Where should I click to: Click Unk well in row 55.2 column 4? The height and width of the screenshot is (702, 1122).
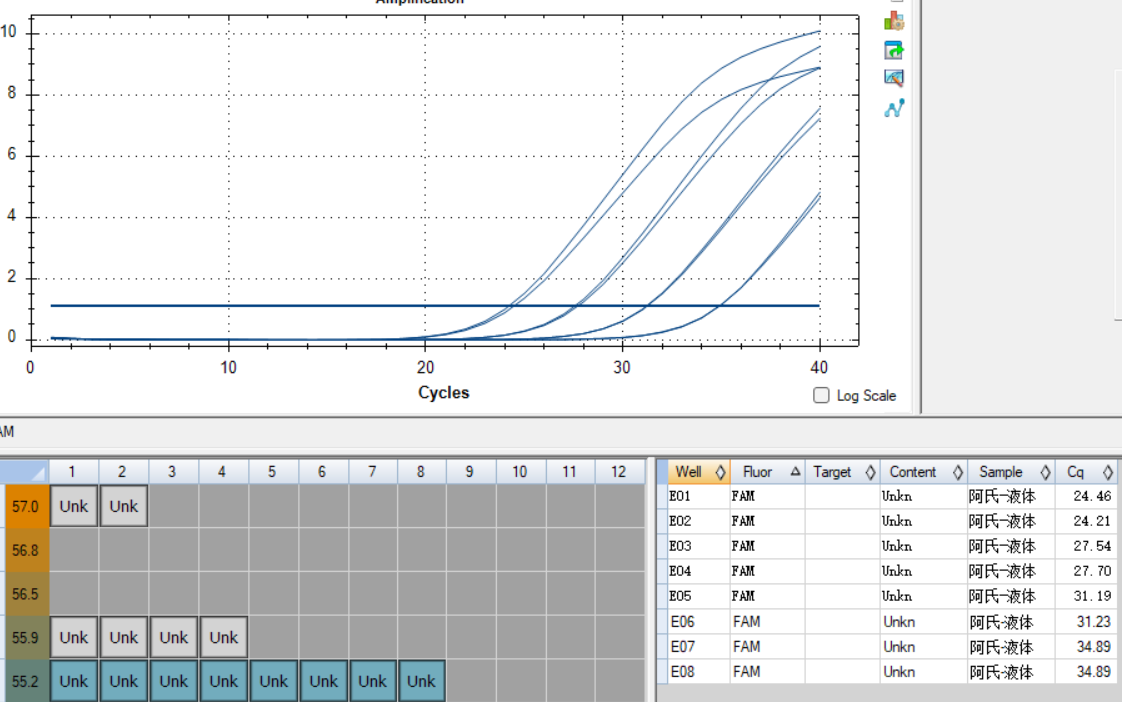(224, 681)
